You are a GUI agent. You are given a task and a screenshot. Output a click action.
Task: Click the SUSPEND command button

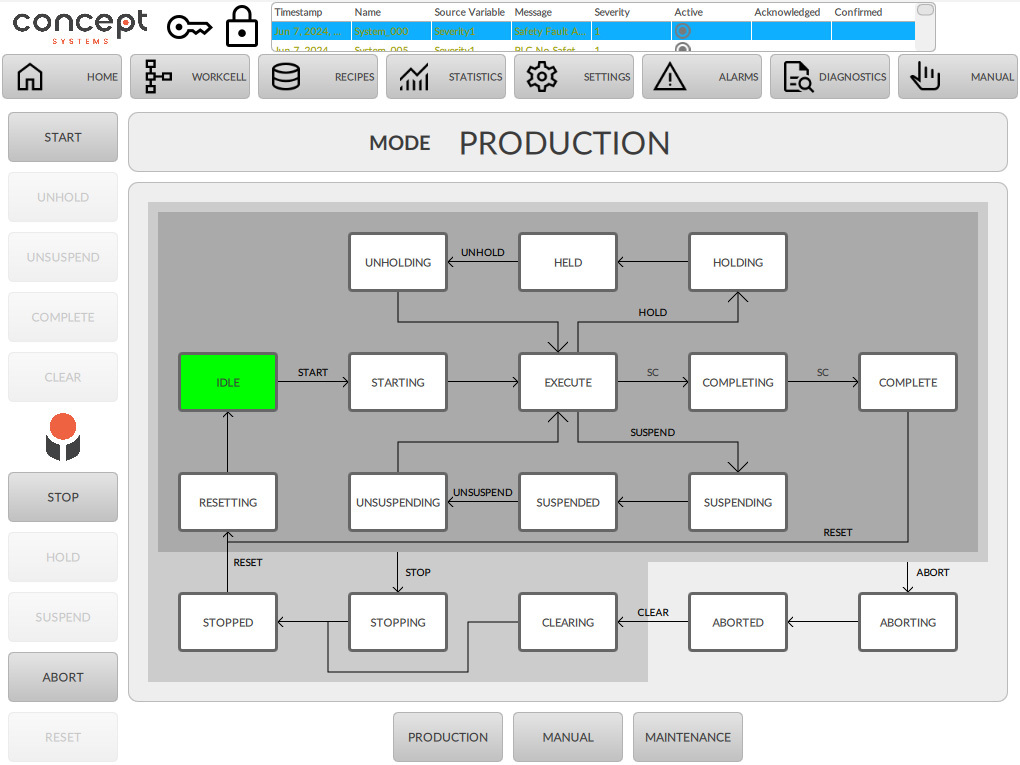coord(63,617)
